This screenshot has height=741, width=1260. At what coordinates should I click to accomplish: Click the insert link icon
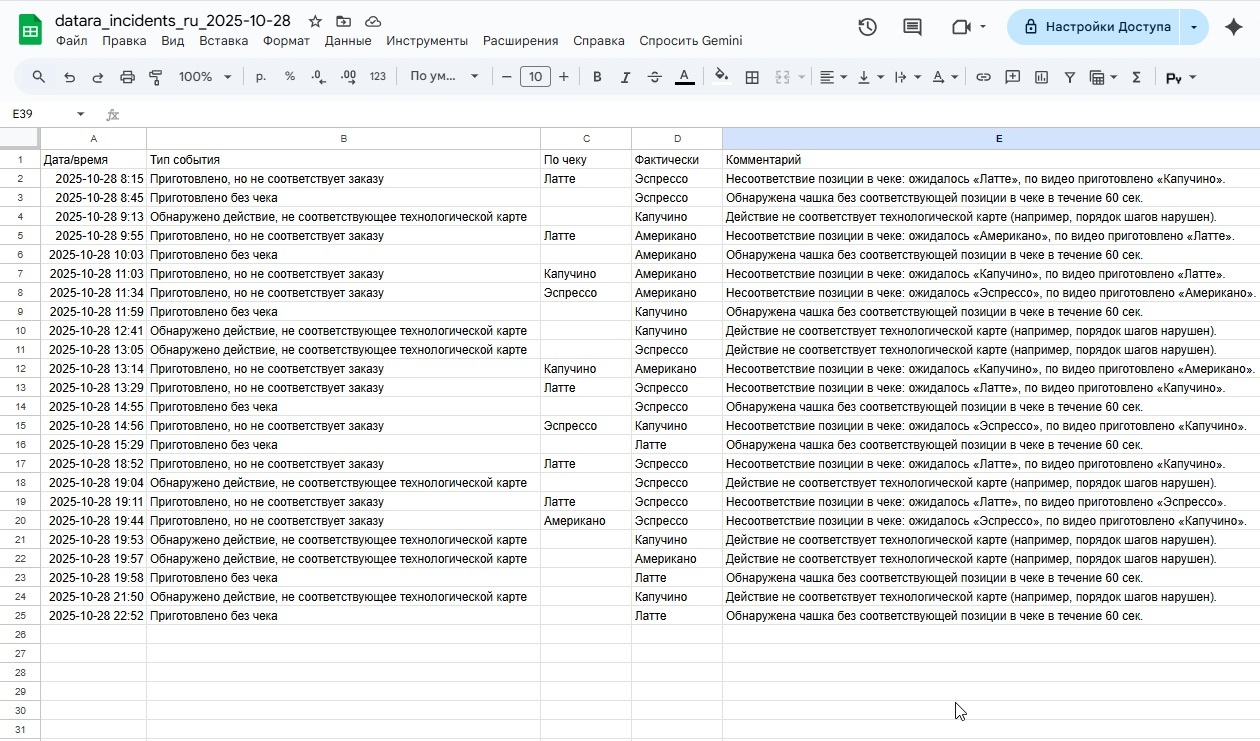click(x=983, y=77)
